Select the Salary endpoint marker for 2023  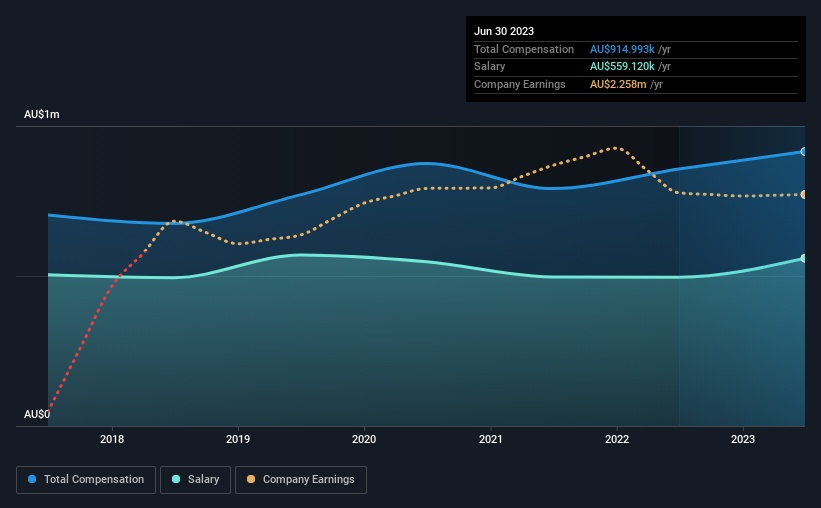803,258
